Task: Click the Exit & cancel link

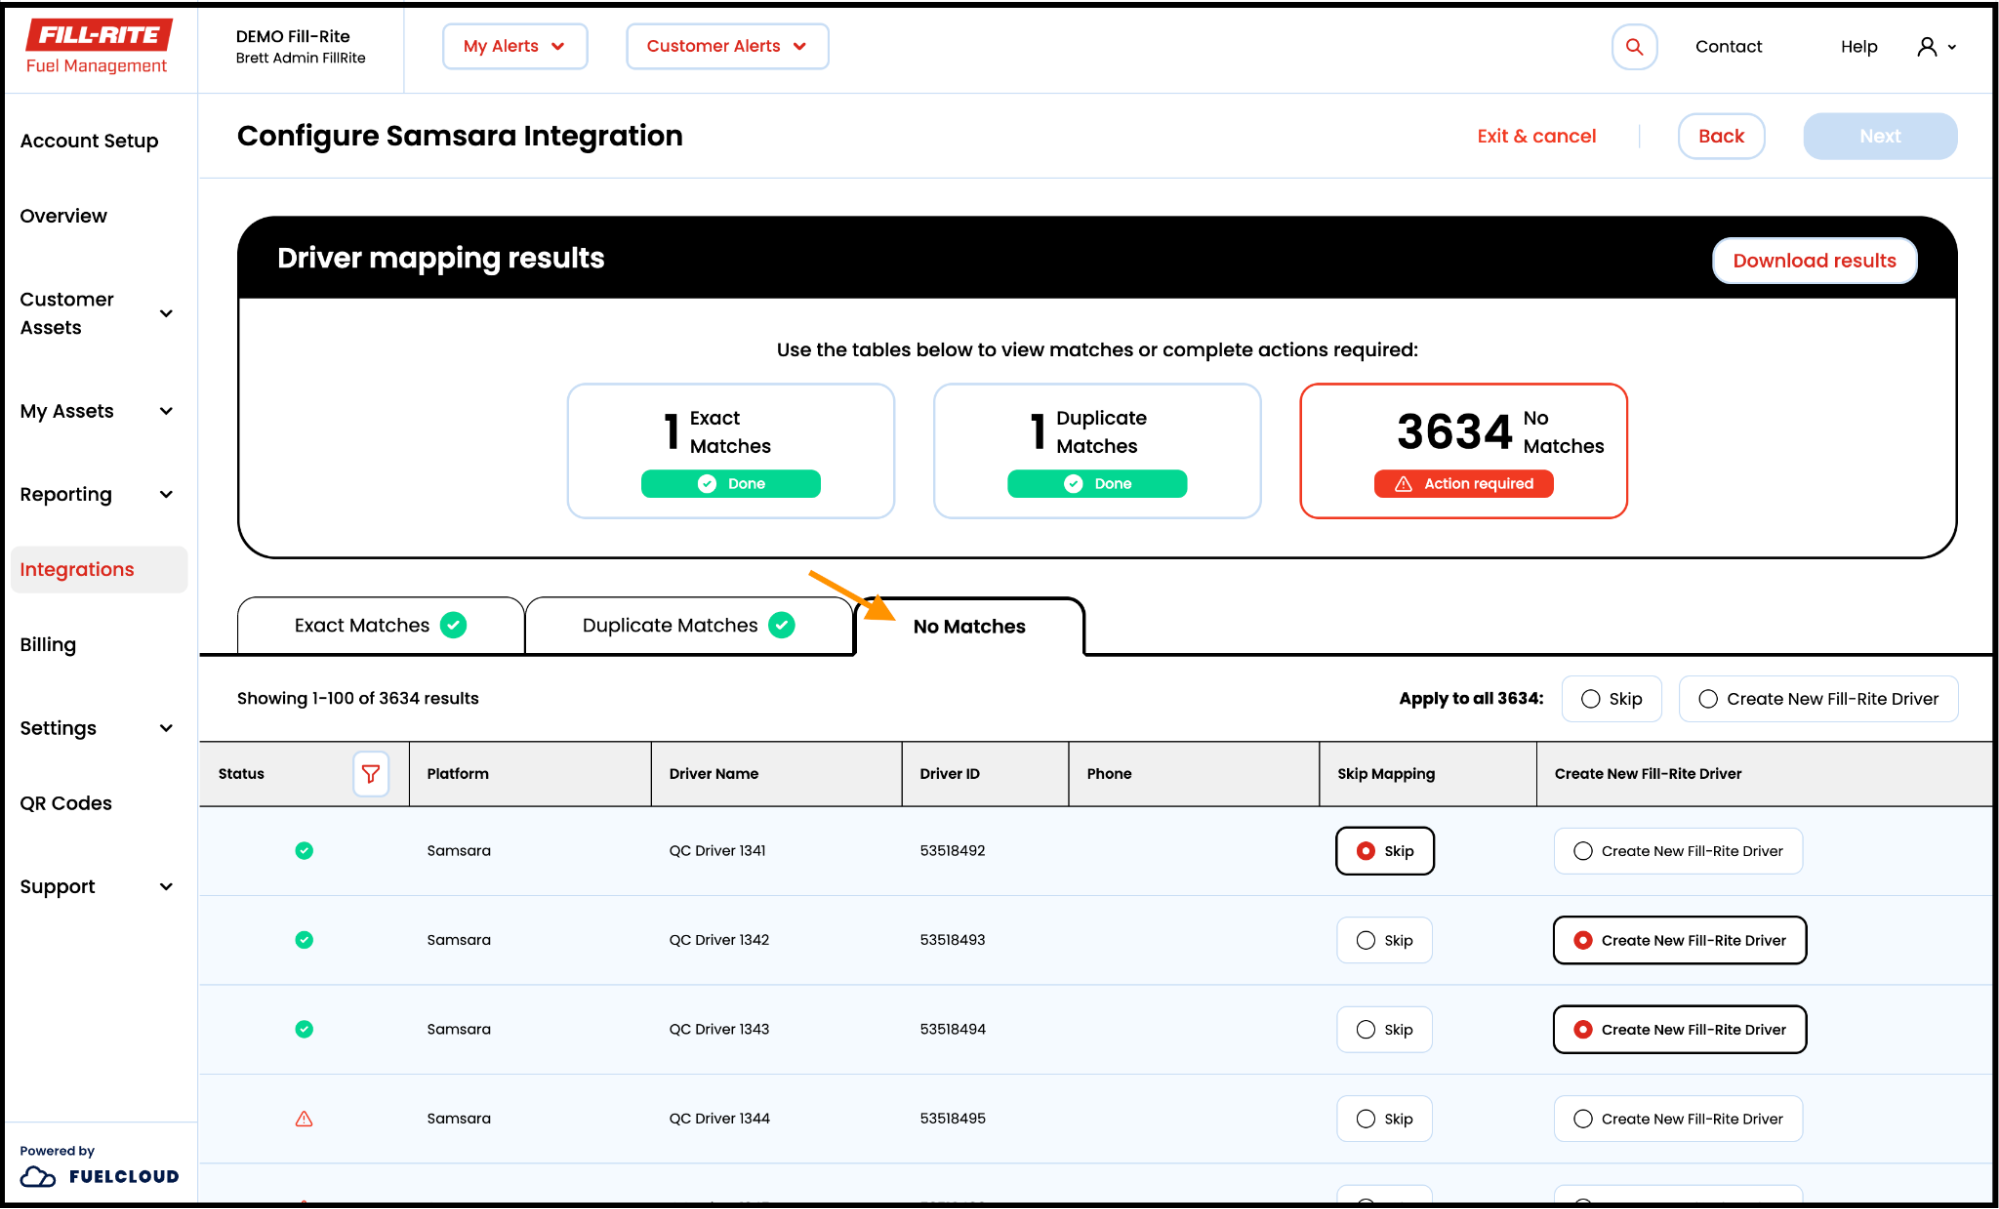Action: point(1536,136)
